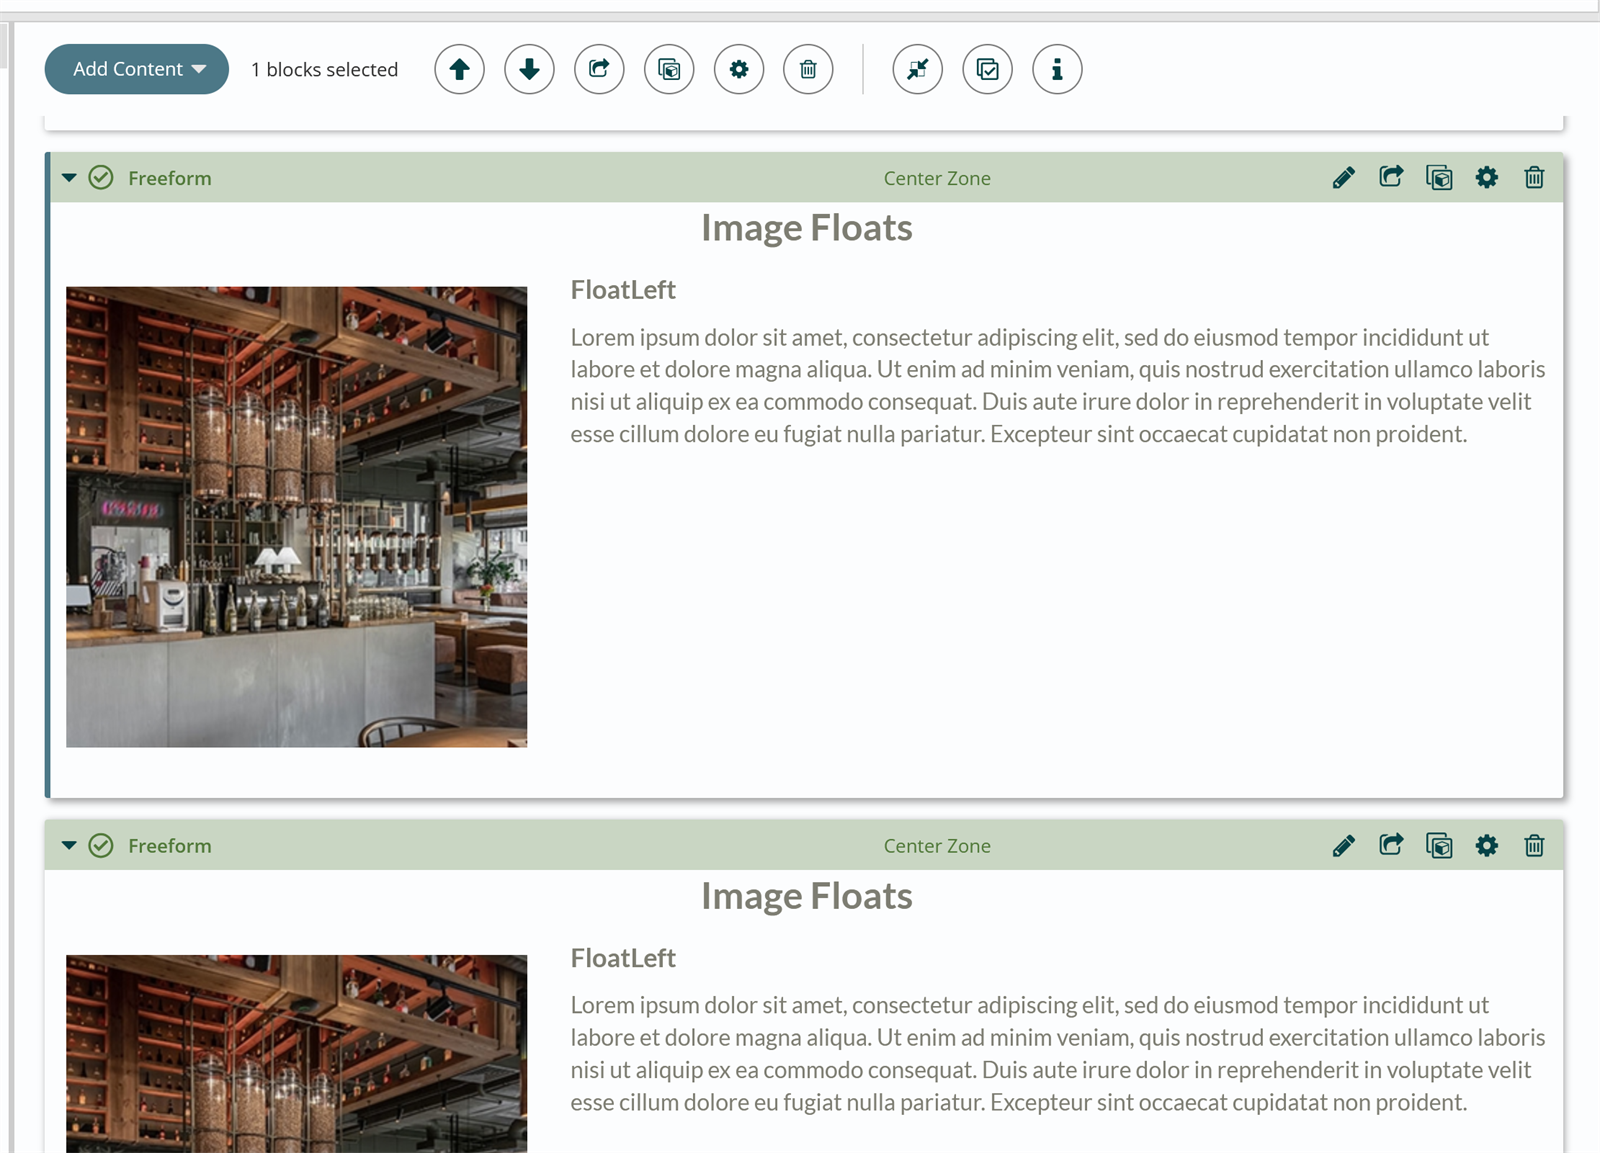Move selected blocks down with arrow icon

530,69
